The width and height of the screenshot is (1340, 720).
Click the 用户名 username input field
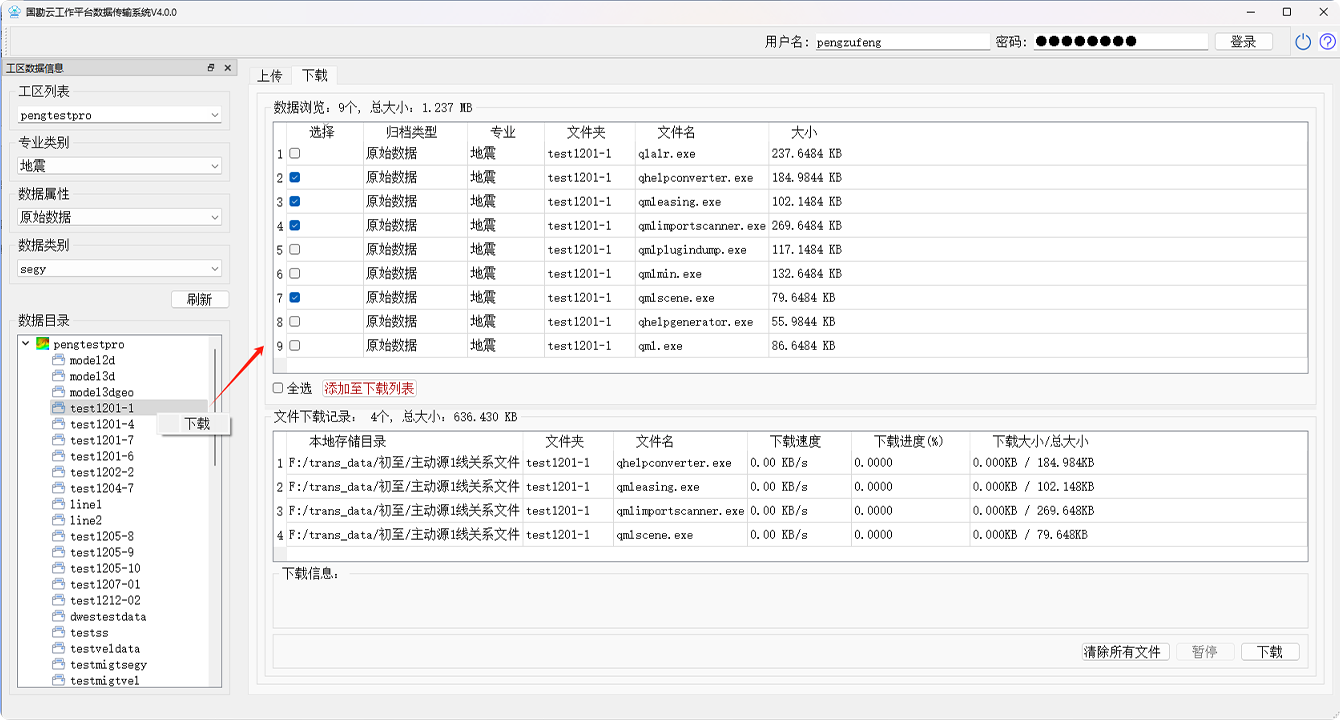[x=902, y=42]
